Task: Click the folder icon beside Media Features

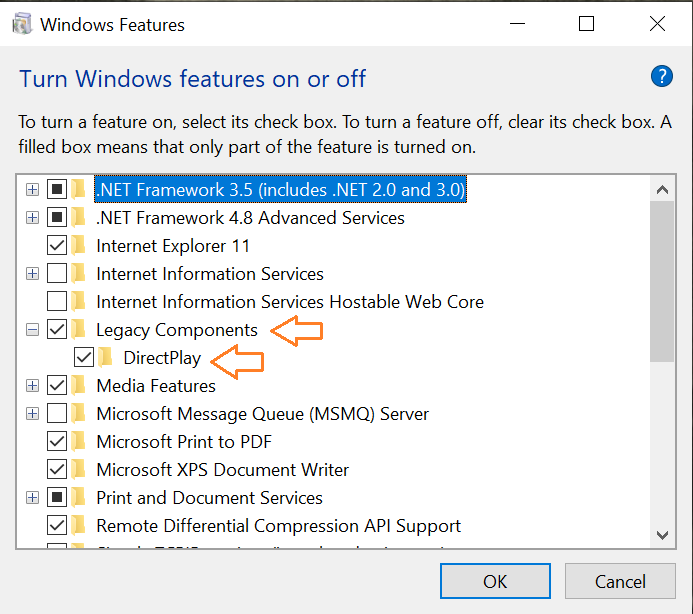Action: [x=79, y=386]
